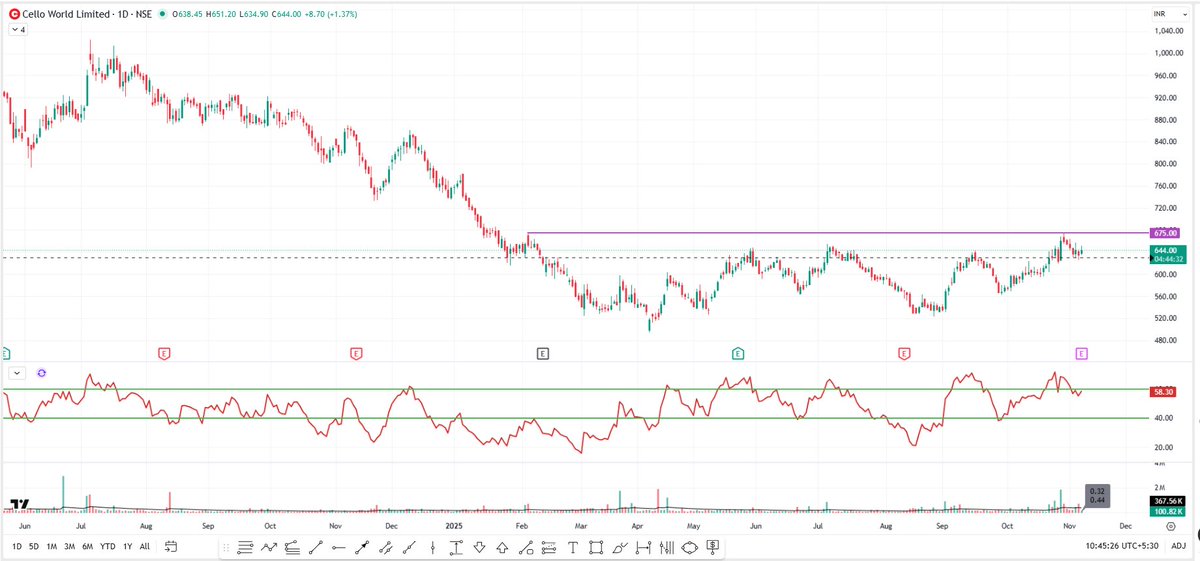Switch to the 1D time range
1200x561 pixels.
tap(17, 546)
